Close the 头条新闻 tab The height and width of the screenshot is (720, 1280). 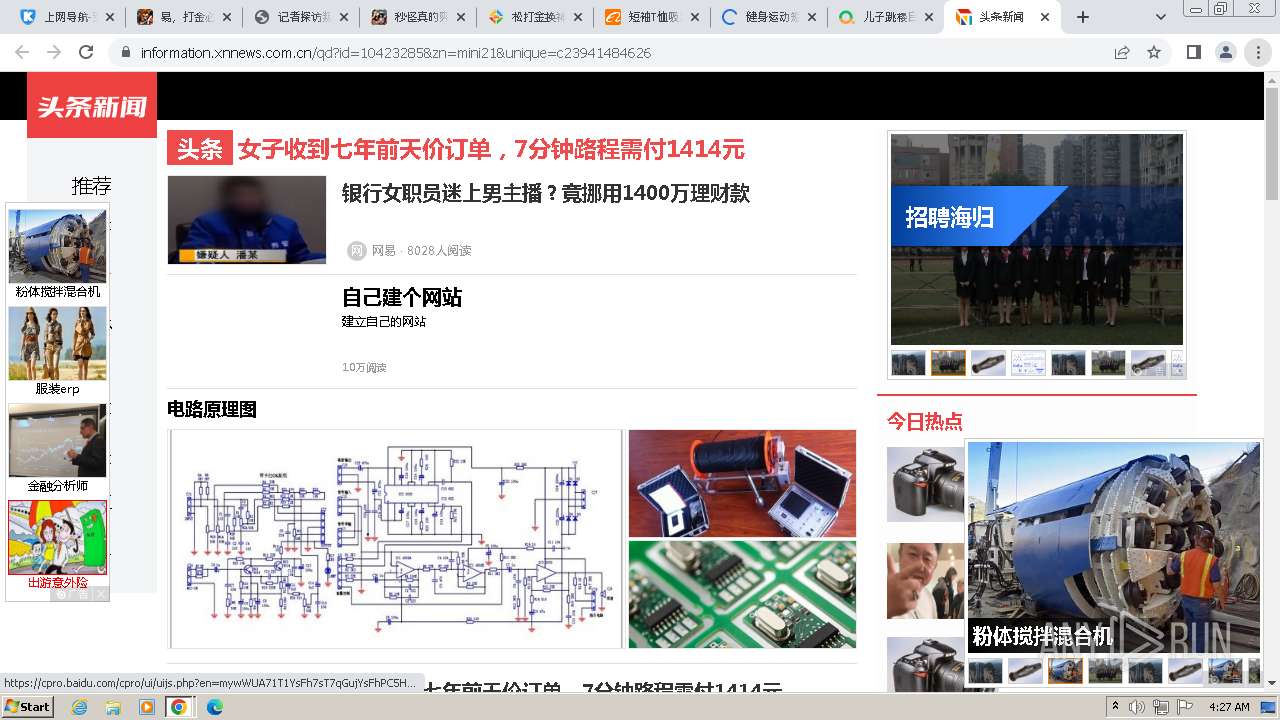coord(1045,17)
